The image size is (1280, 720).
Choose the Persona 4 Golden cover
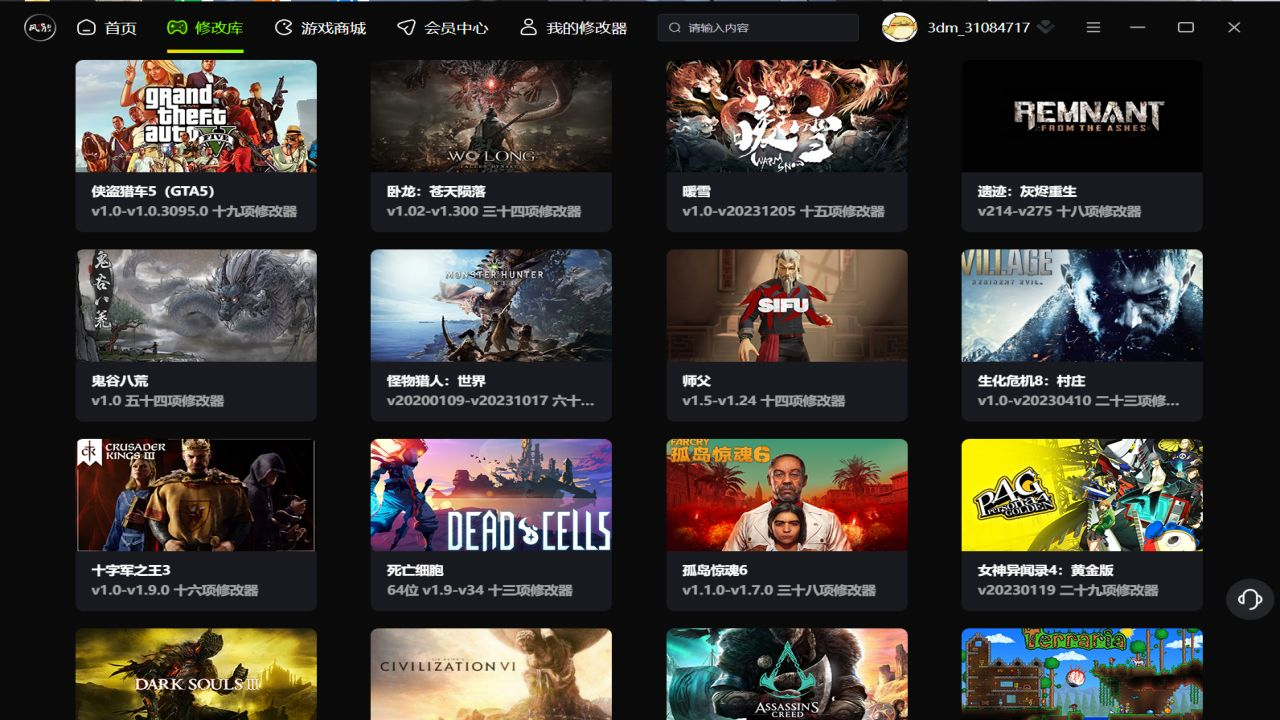1082,495
